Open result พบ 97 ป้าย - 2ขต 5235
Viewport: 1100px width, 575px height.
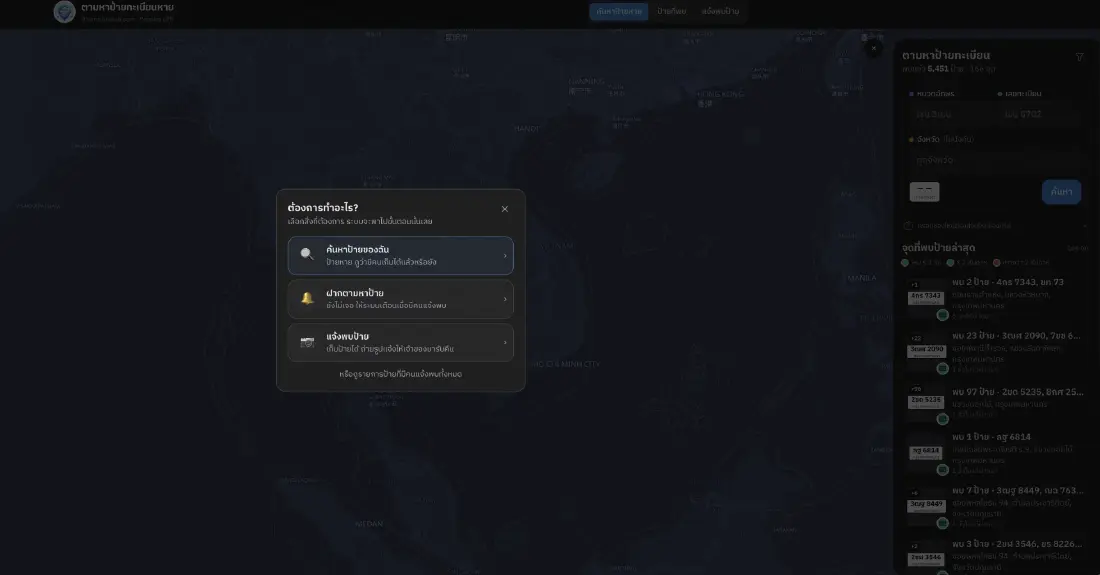pyautogui.click(x=995, y=405)
